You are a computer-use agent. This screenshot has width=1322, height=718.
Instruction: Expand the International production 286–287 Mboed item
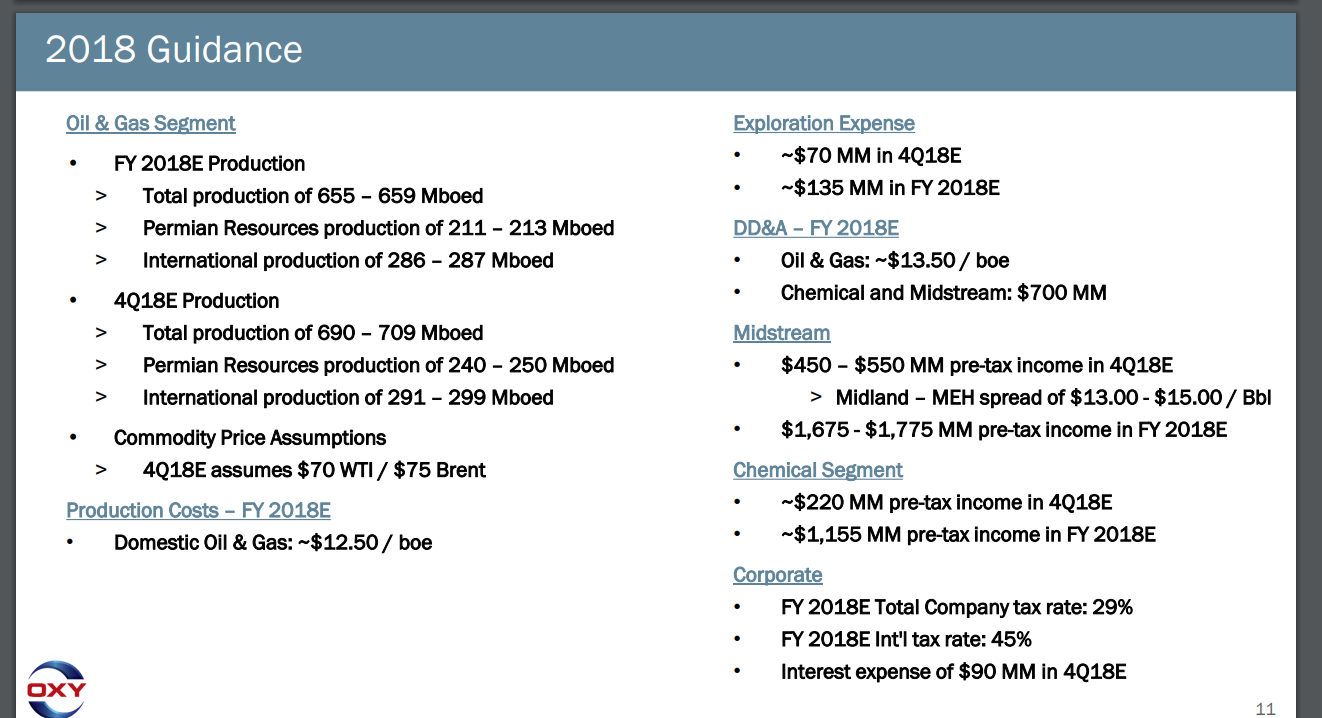point(349,260)
